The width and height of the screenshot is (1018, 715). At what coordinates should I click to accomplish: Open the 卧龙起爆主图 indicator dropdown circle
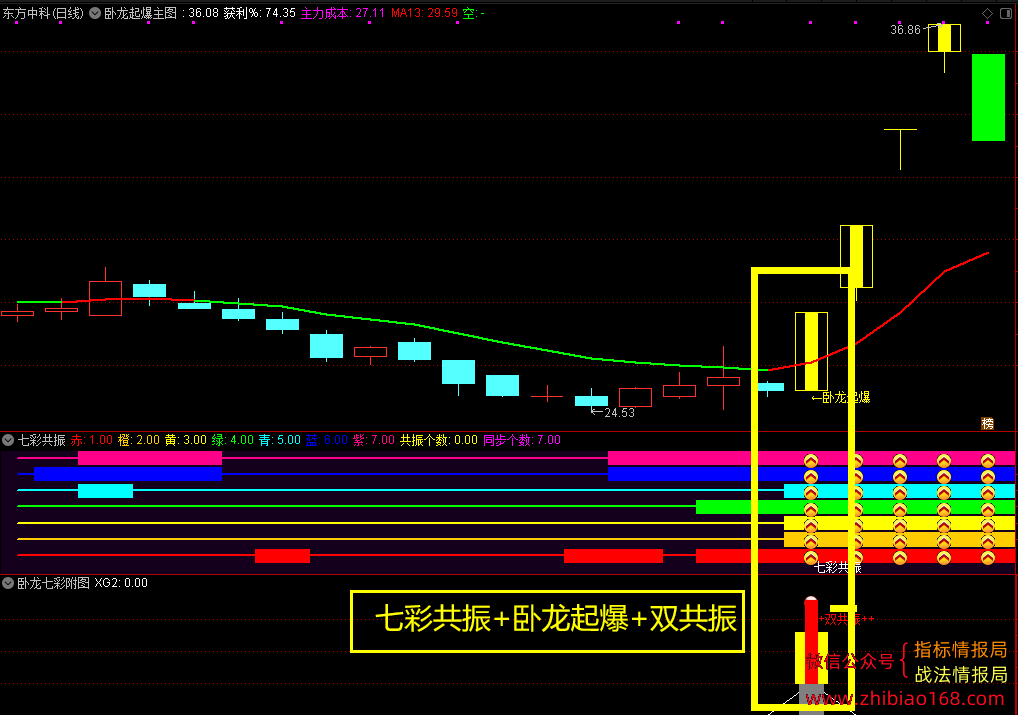point(95,13)
